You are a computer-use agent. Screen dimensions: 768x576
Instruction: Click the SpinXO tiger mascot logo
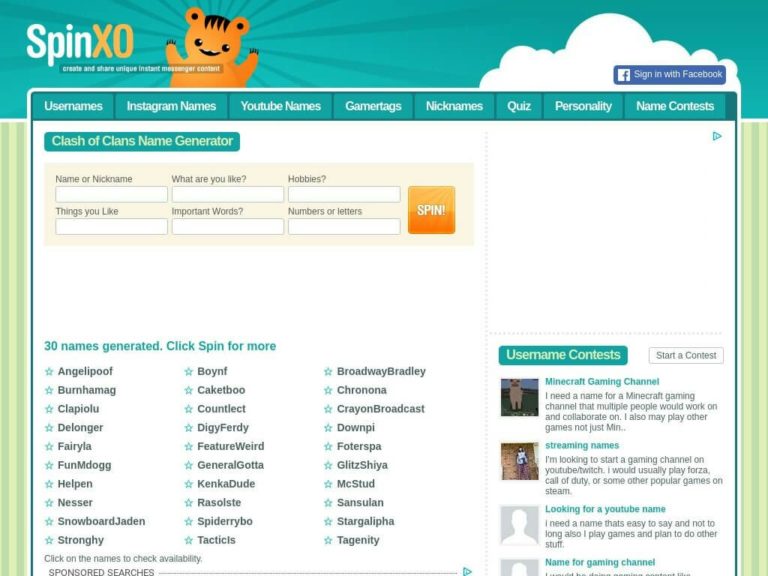210,46
